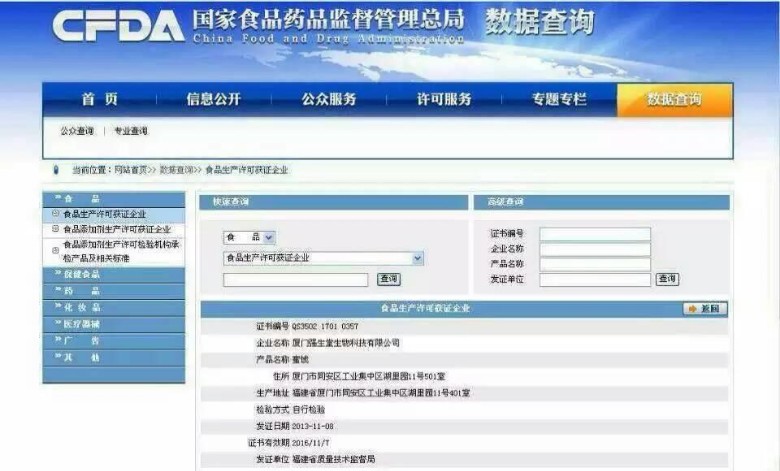780x471 pixels.
Task: Expand the 医疗器械 sidebar category
Action: point(114,324)
